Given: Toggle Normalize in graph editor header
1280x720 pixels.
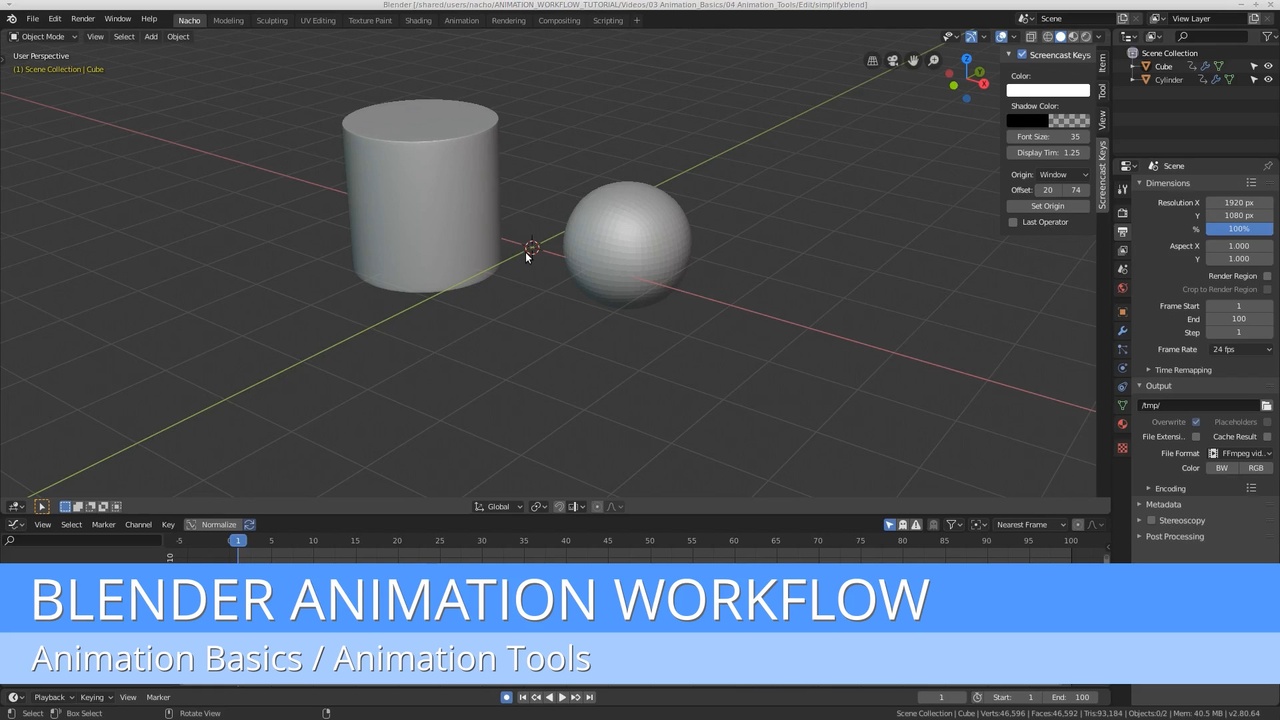Looking at the screenshot, I should pyautogui.click(x=211, y=525).
